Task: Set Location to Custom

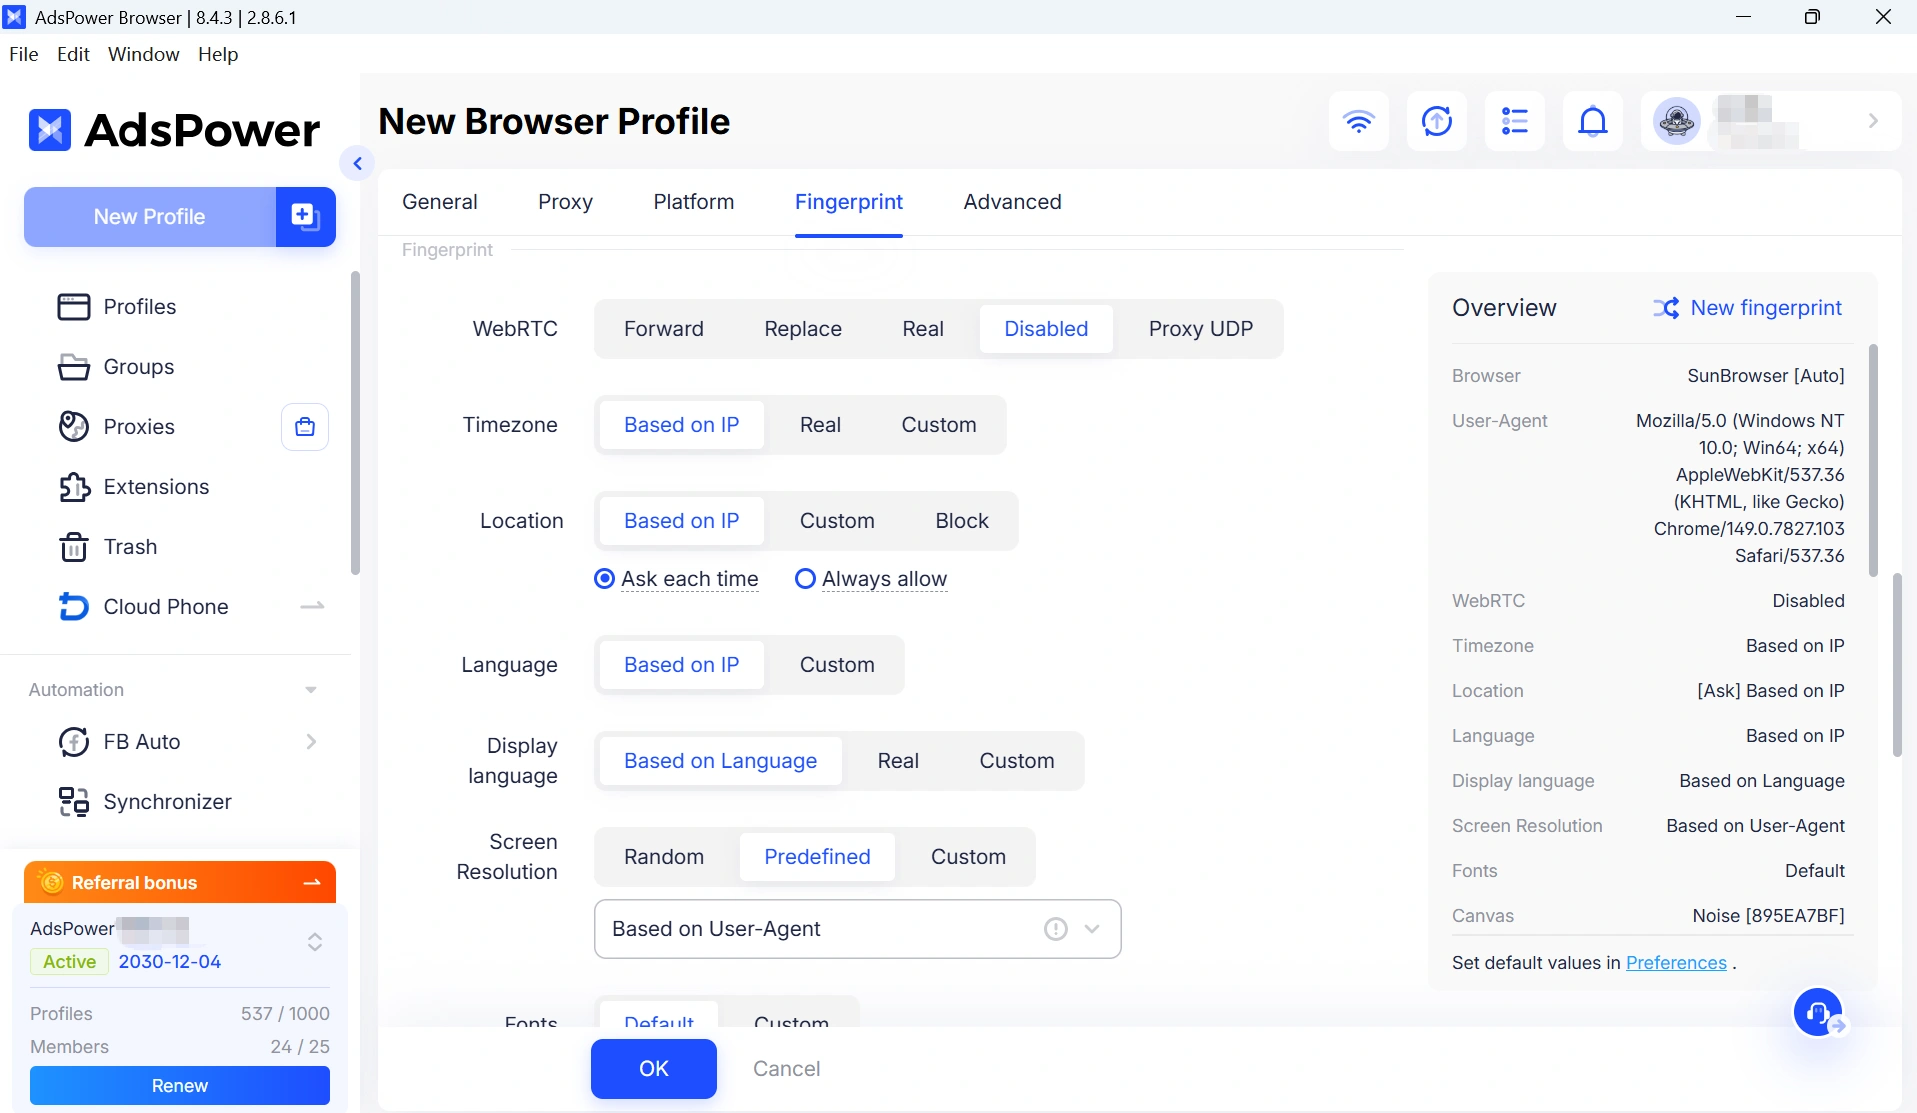Action: [837, 521]
